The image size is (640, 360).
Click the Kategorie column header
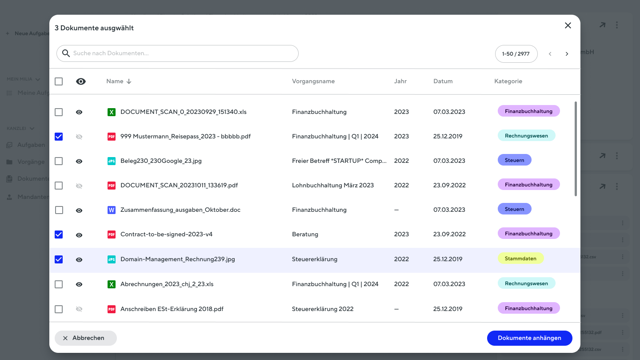point(508,81)
